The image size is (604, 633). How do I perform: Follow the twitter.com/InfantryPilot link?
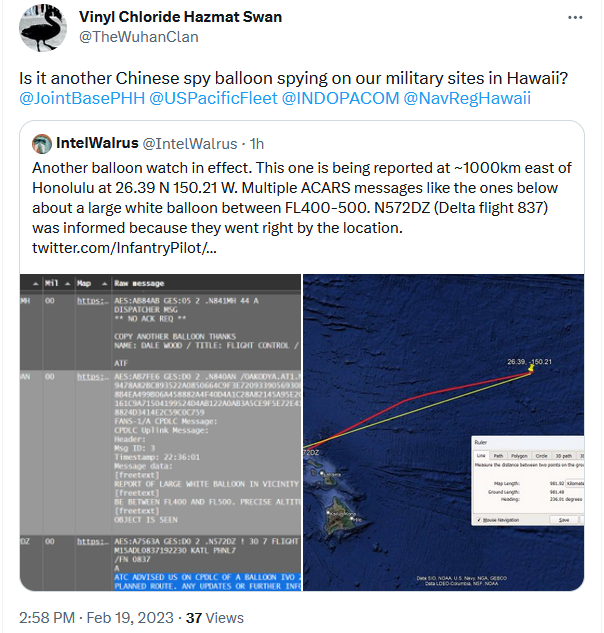(124, 248)
